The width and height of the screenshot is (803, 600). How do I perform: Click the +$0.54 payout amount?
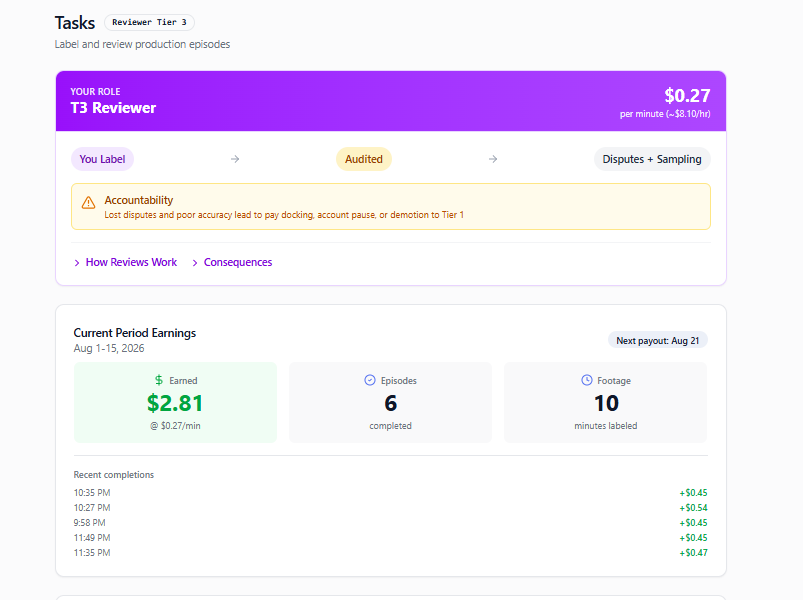[x=693, y=508]
